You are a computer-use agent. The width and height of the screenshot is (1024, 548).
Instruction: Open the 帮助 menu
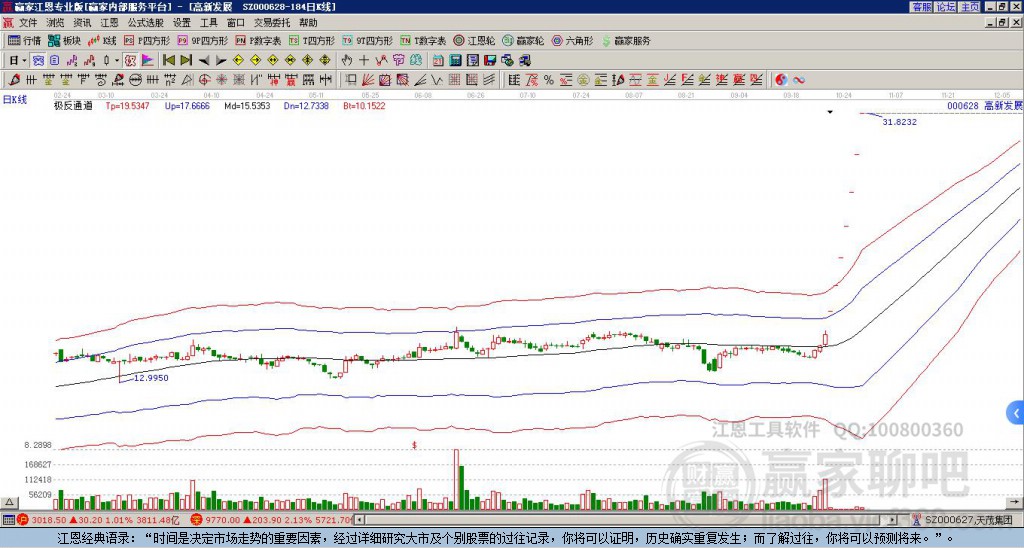(x=308, y=23)
